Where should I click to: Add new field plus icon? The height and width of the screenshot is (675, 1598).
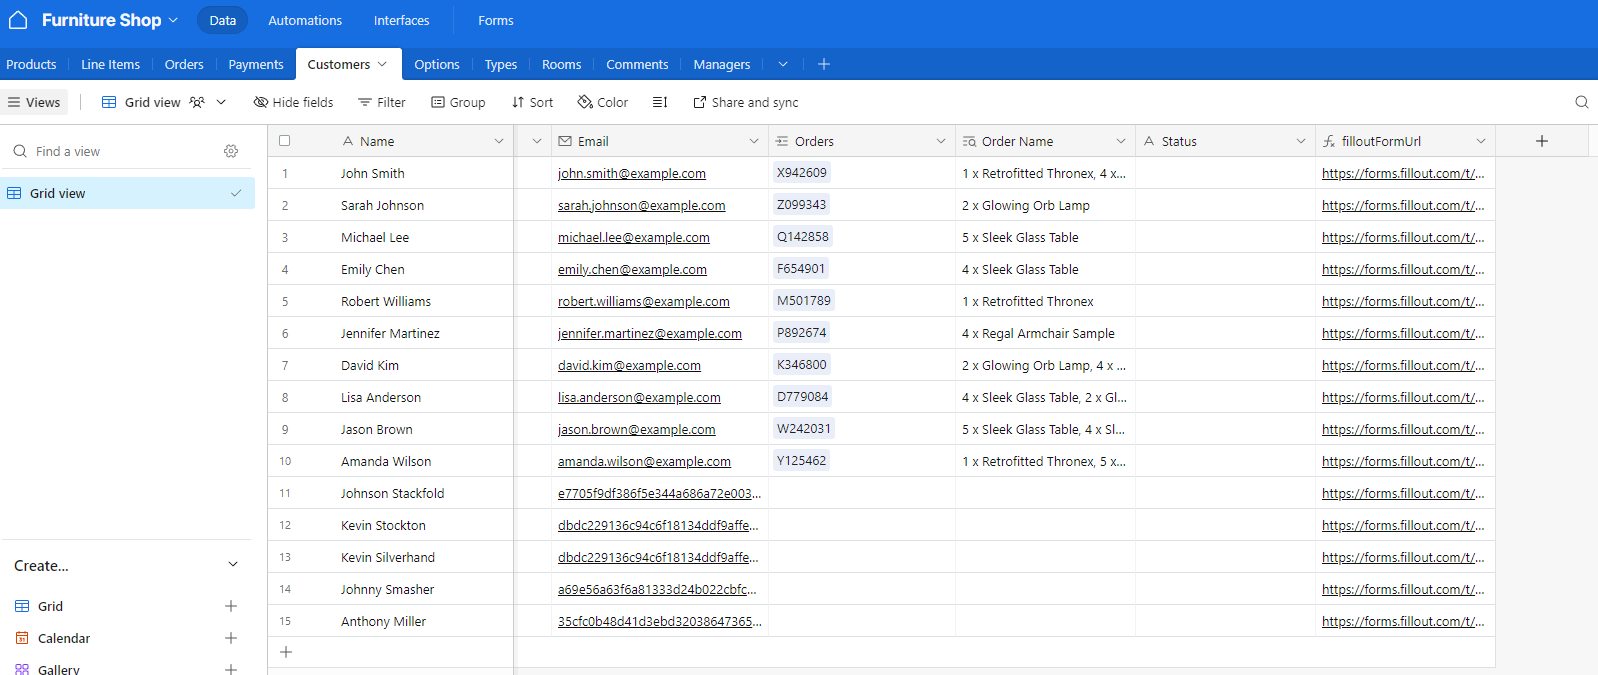1542,141
